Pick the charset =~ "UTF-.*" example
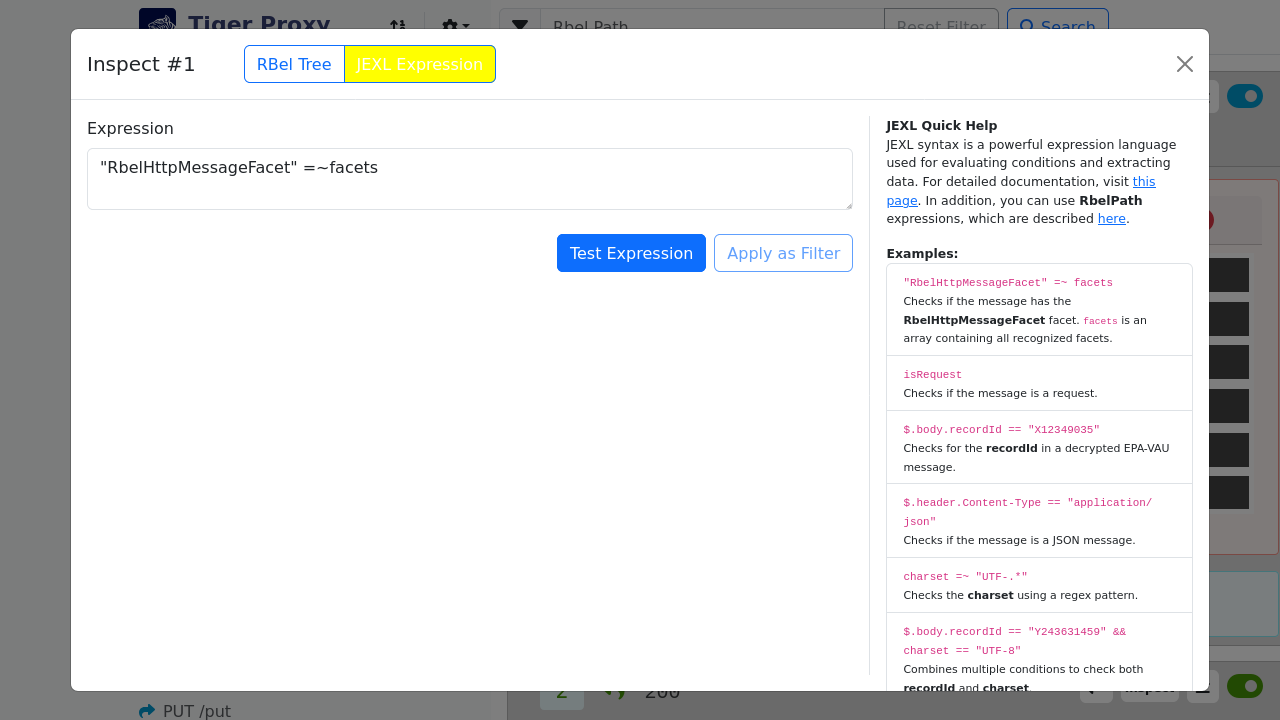Image resolution: width=1280 pixels, height=720 pixels. coord(1039,585)
